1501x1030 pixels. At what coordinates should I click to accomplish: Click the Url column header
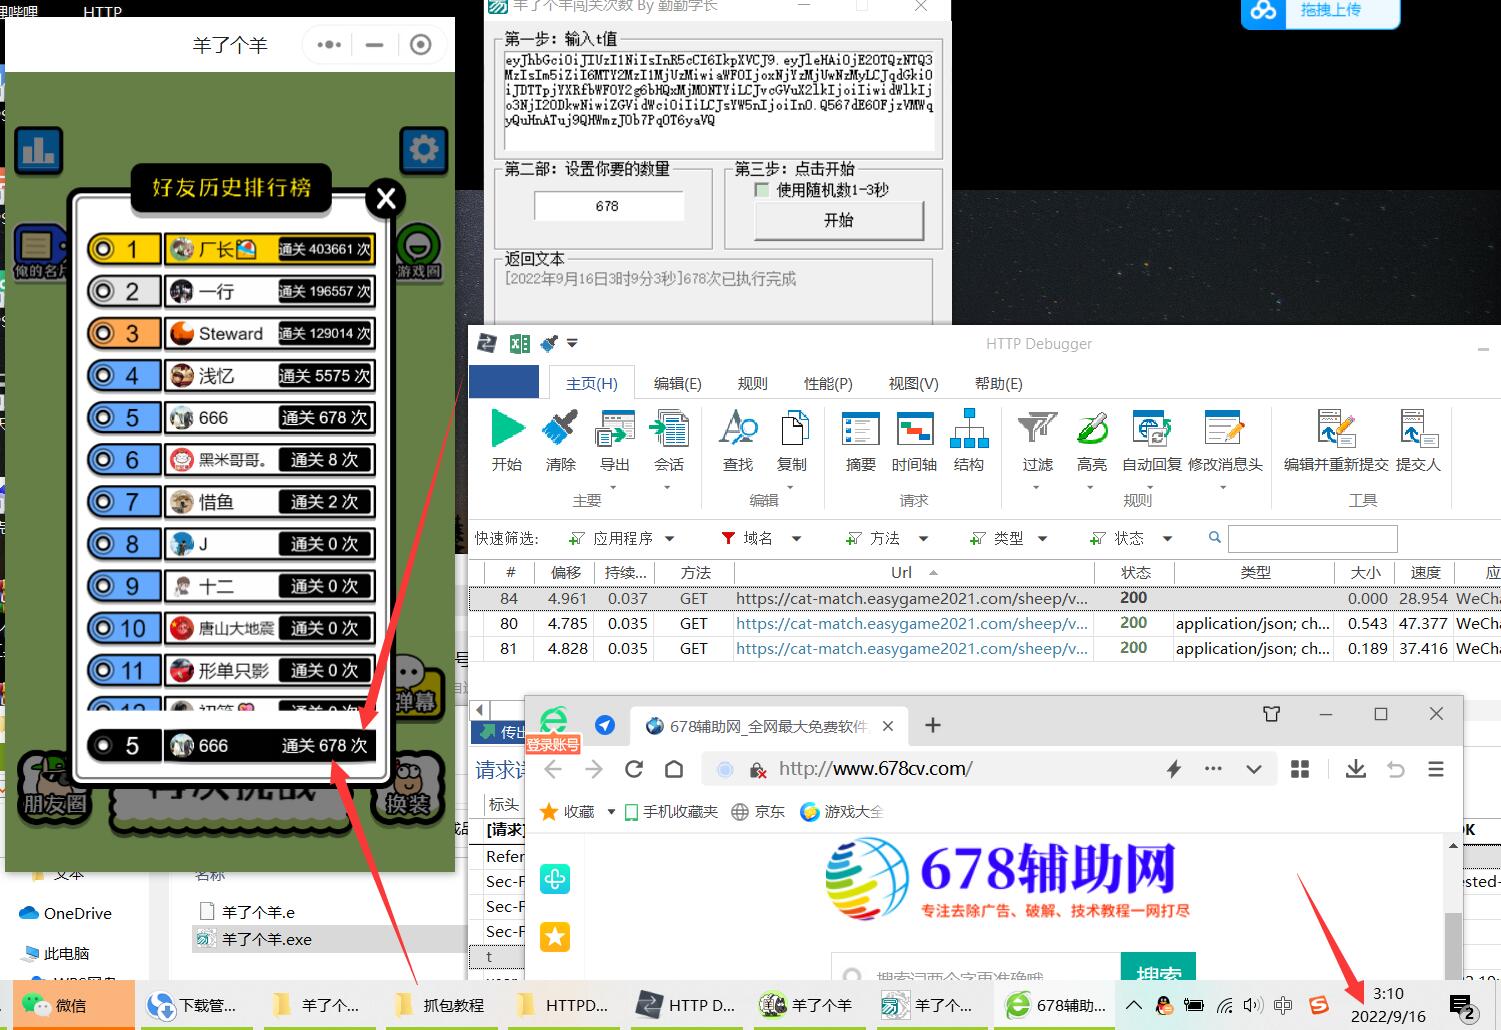pos(913,573)
